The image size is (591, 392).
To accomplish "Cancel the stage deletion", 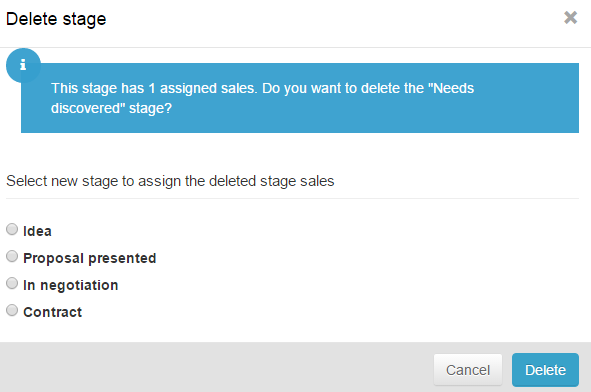I will click(x=468, y=370).
